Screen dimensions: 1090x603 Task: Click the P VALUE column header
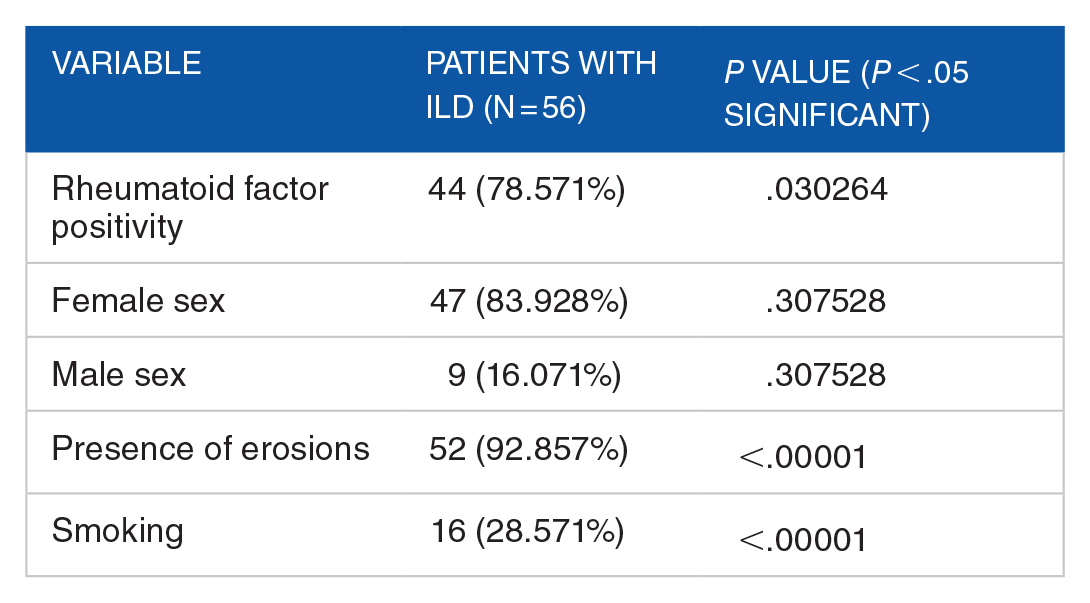pos(846,93)
